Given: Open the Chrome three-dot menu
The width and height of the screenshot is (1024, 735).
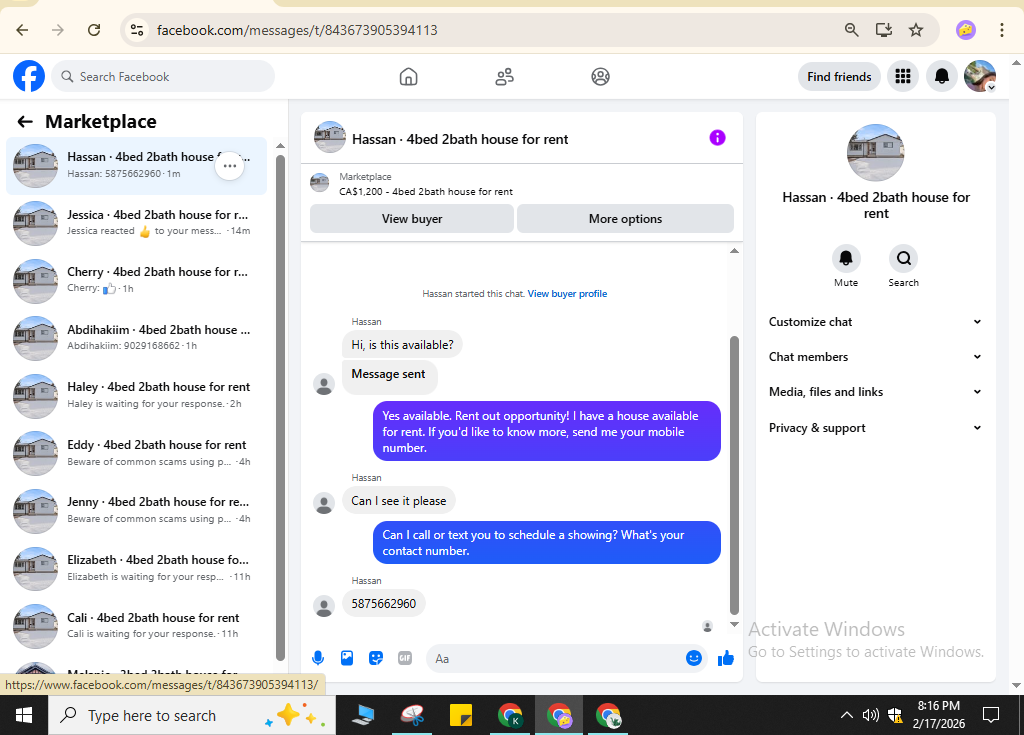Looking at the screenshot, I should pyautogui.click(x=1001, y=30).
